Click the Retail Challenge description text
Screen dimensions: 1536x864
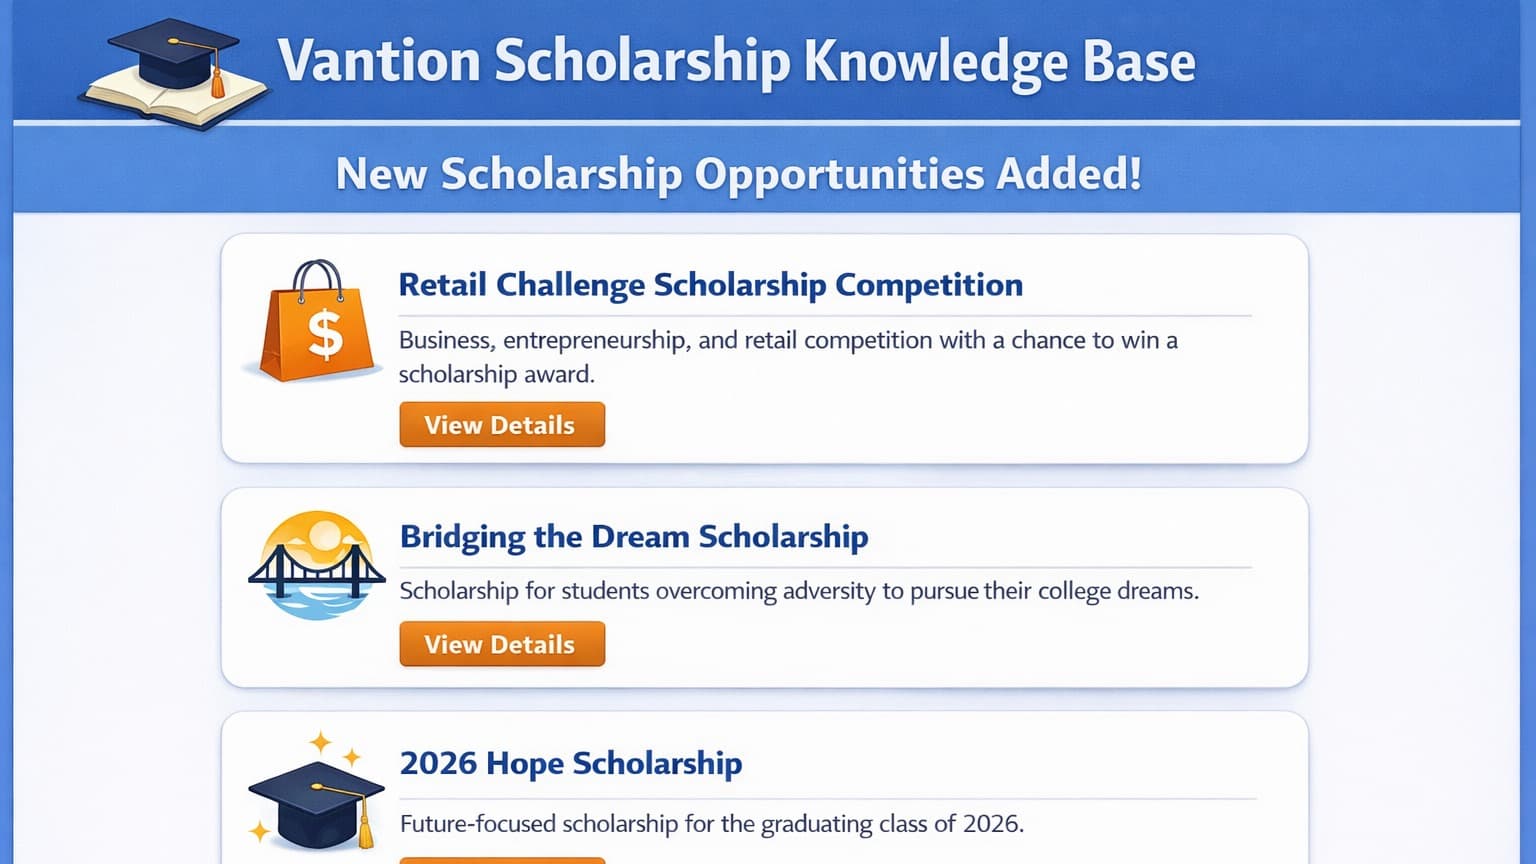[788, 357]
